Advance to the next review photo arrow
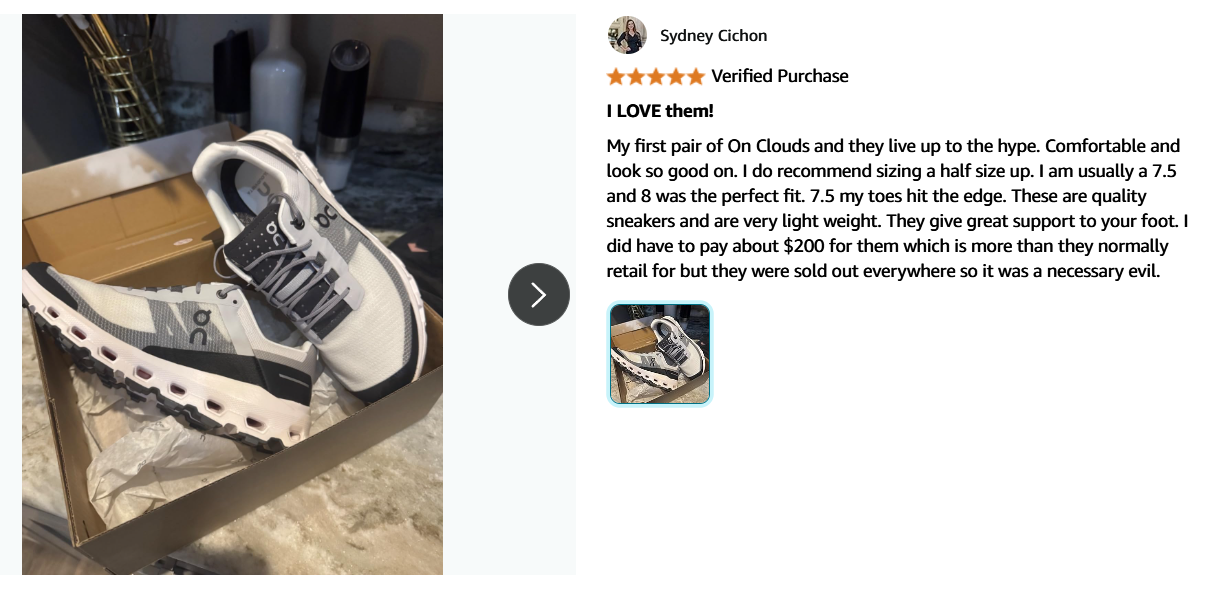 coord(539,294)
